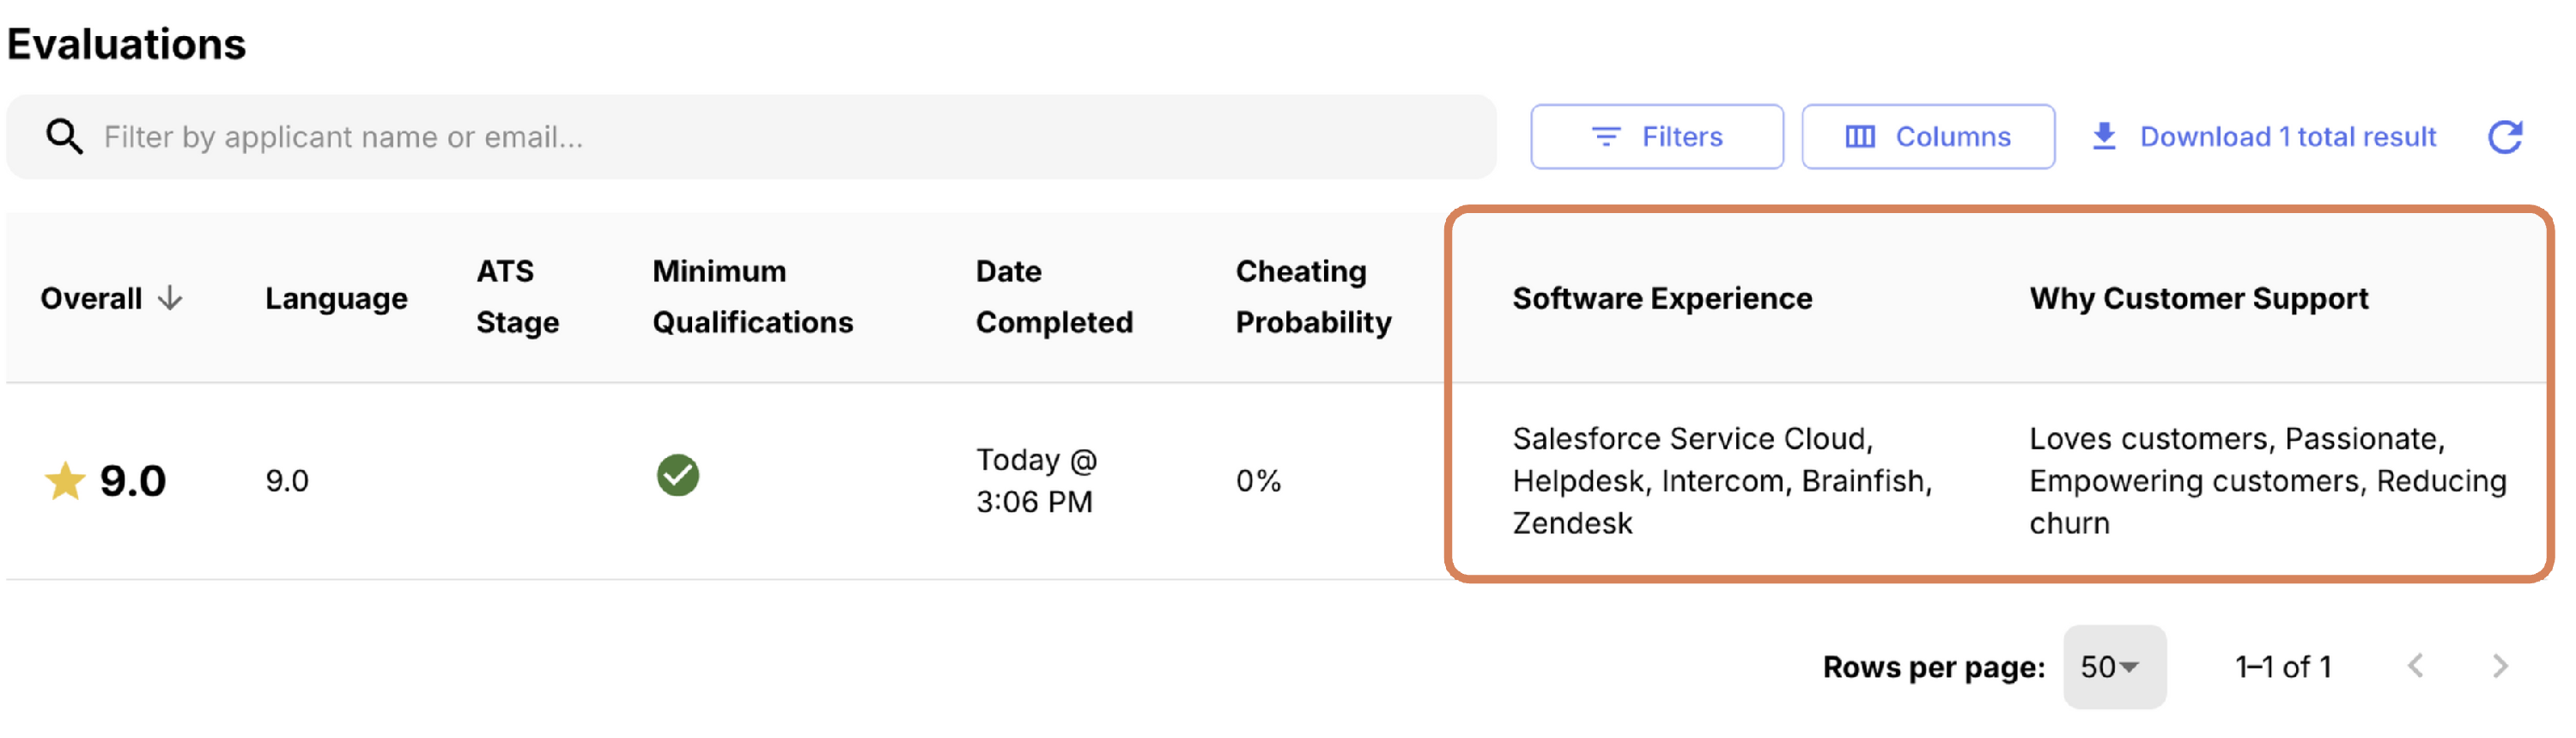Sort by Language column header
The width and height of the screenshot is (2576, 738).
336,298
